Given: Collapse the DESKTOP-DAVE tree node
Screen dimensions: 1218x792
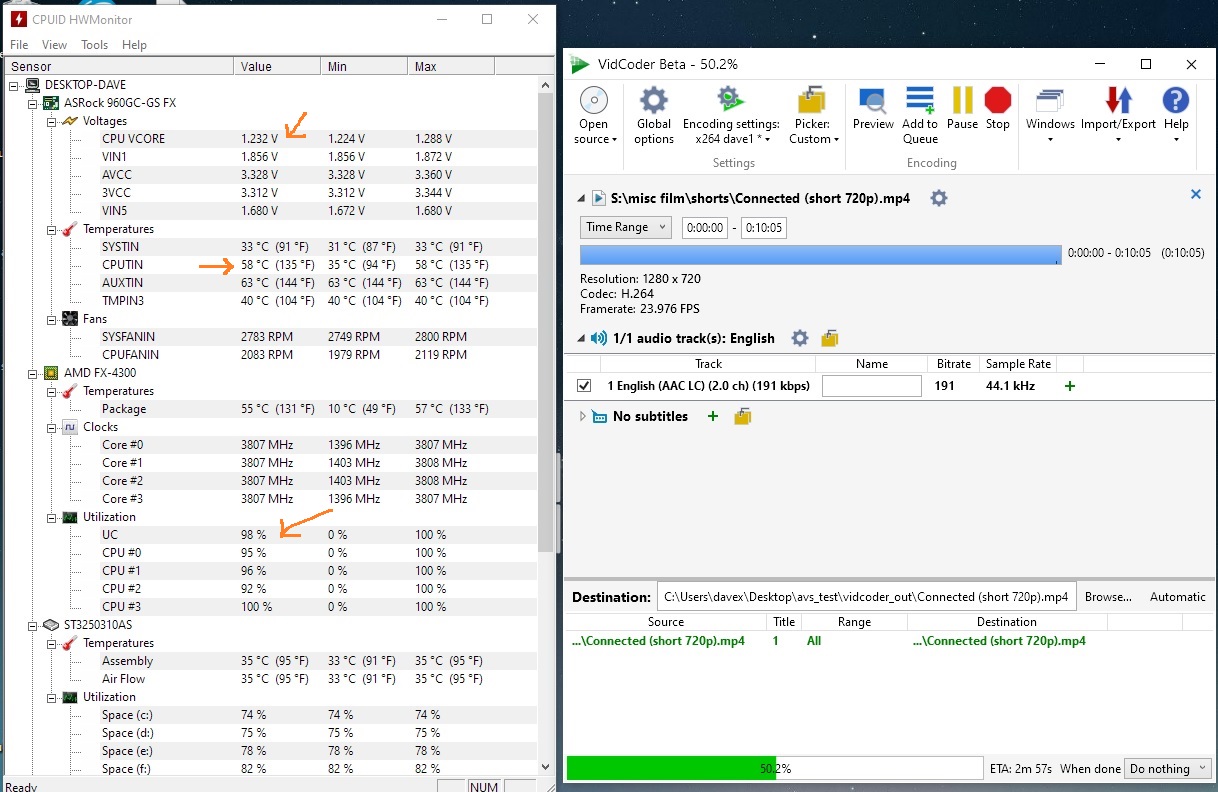Looking at the screenshot, I should click(14, 85).
